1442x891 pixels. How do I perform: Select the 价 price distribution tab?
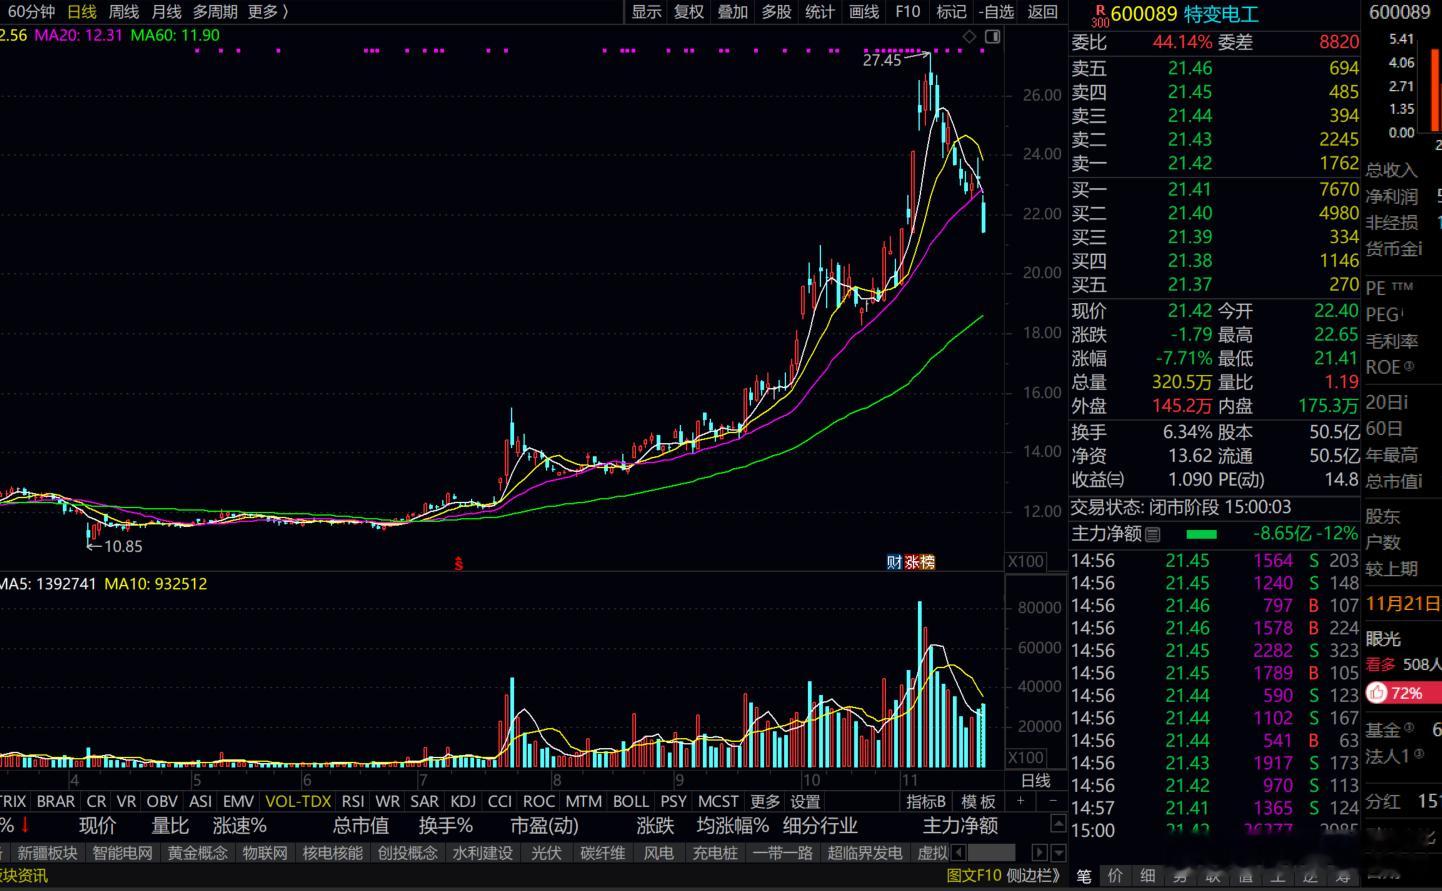tap(1116, 876)
